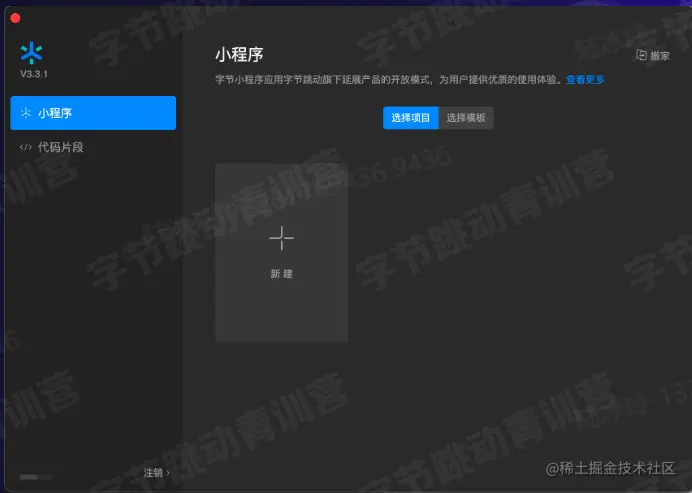Image resolution: width=692 pixels, height=493 pixels.
Task: Select 小程序 in the sidebar
Action: [x=93, y=113]
